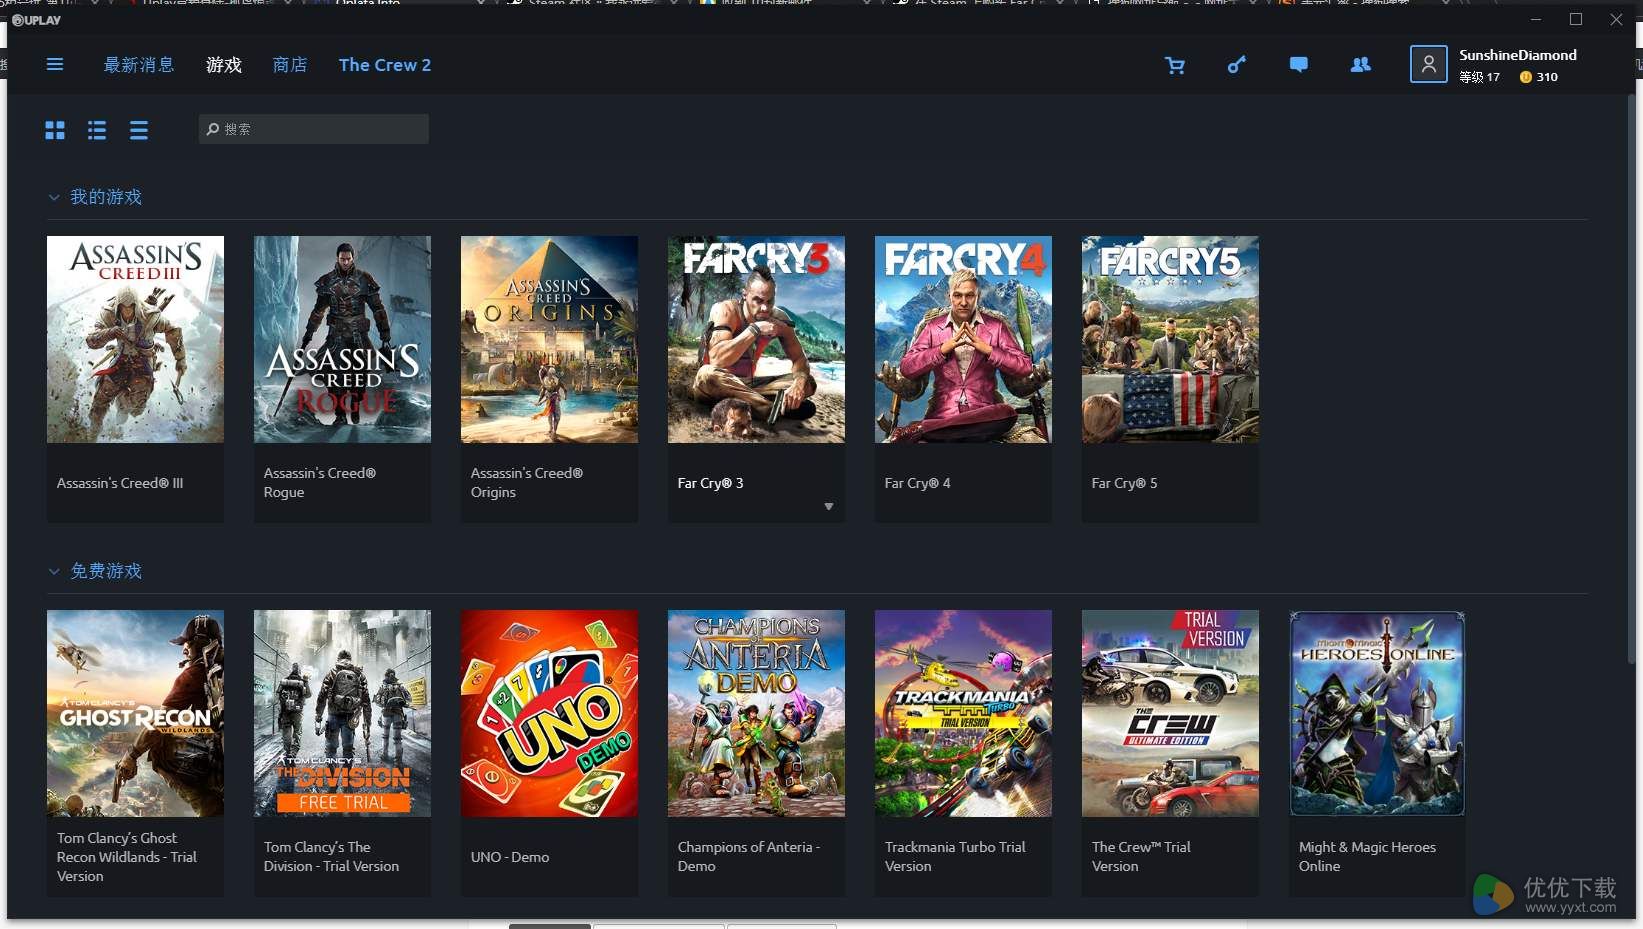
Task: Open the shopping cart
Action: point(1175,65)
